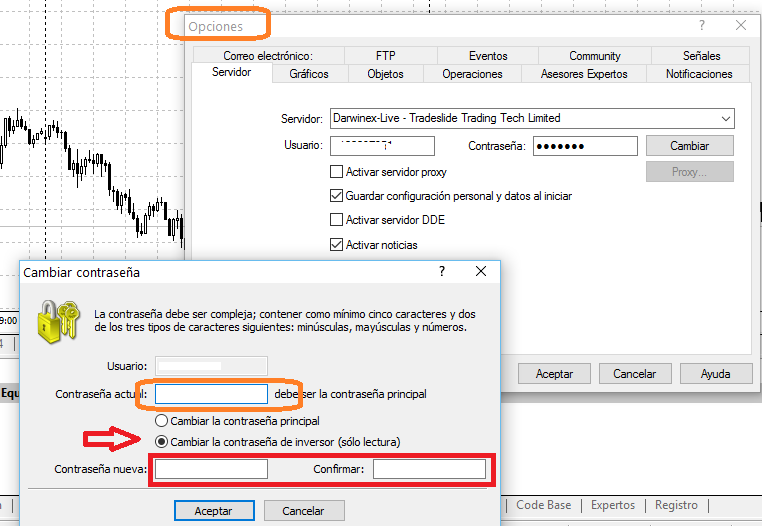Screen dimensions: 762x526
Task: Select Cambiar la contraseña de inversor option
Action: 161,442
